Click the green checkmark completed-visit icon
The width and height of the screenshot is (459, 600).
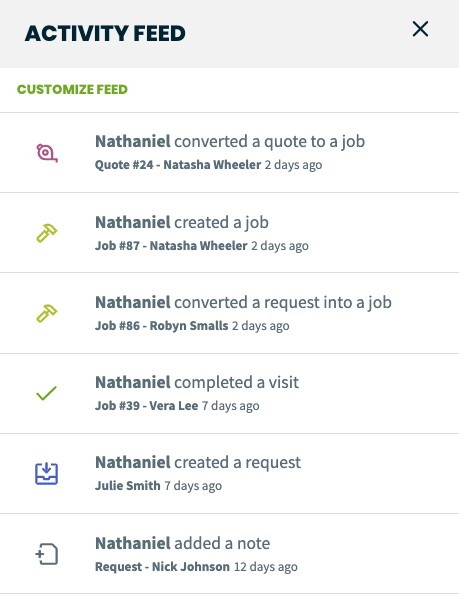pos(46,393)
